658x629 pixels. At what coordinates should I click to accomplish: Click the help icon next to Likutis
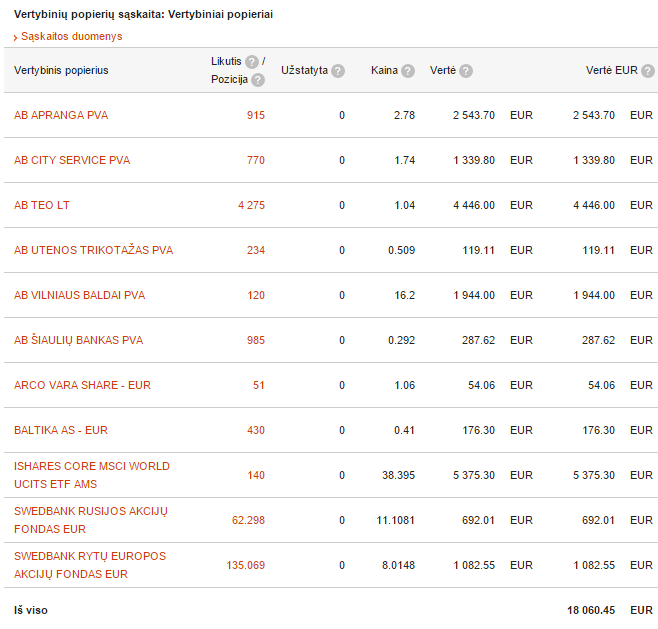click(x=252, y=62)
